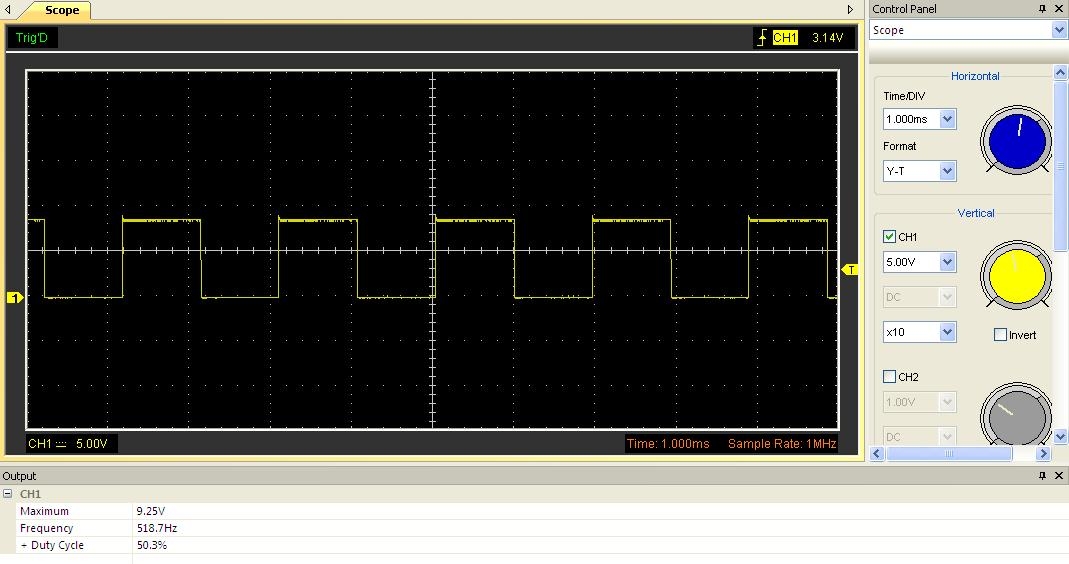This screenshot has height=564, width=1069.
Task: Click the yellow CH1 vertical knob
Action: (x=1017, y=275)
